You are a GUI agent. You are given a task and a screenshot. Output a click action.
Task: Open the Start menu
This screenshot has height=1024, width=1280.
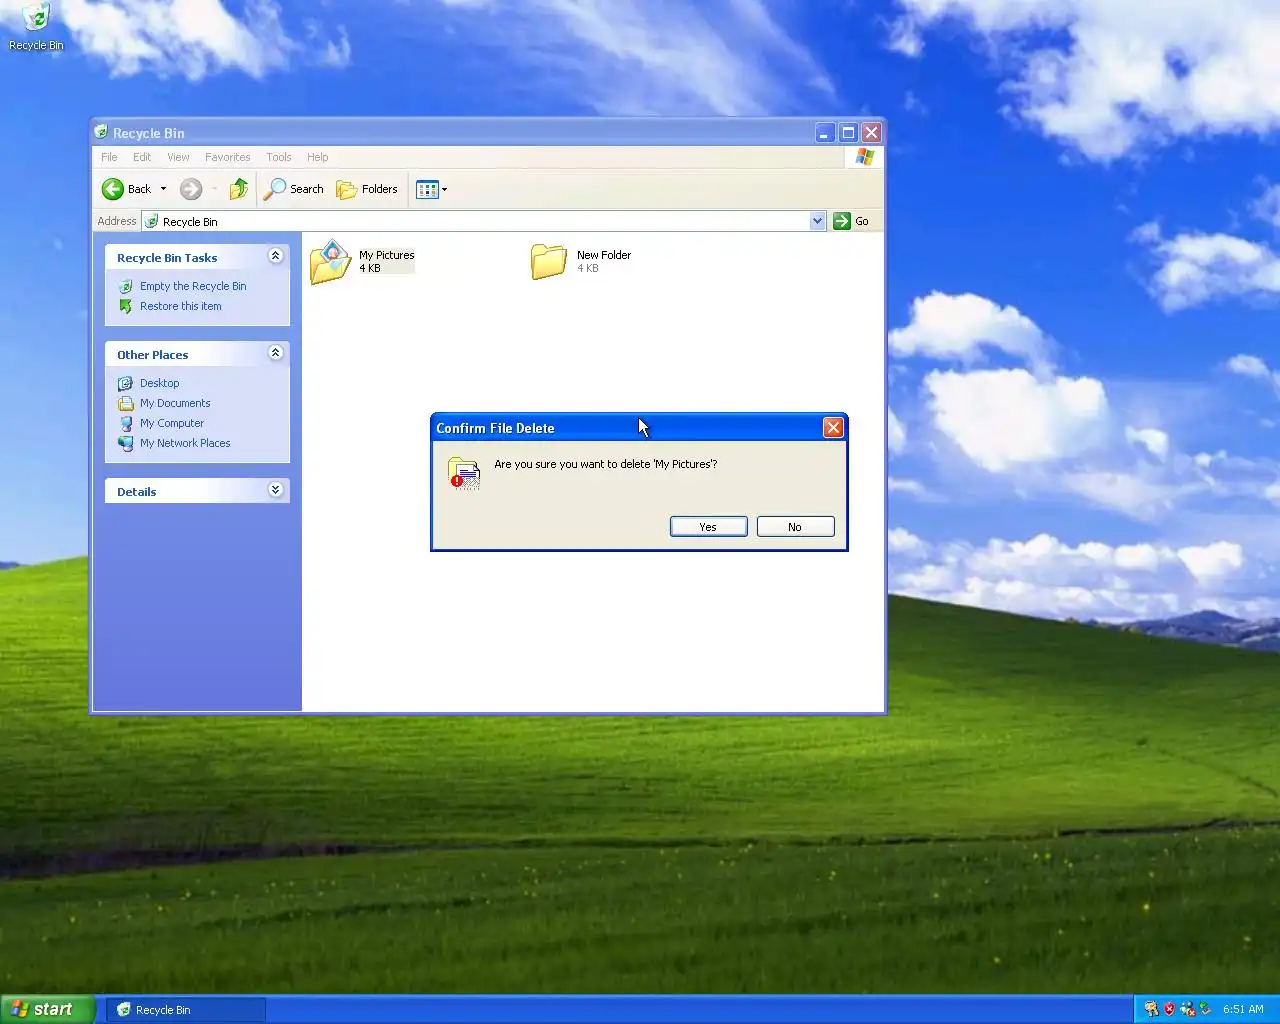pyautogui.click(x=47, y=1009)
